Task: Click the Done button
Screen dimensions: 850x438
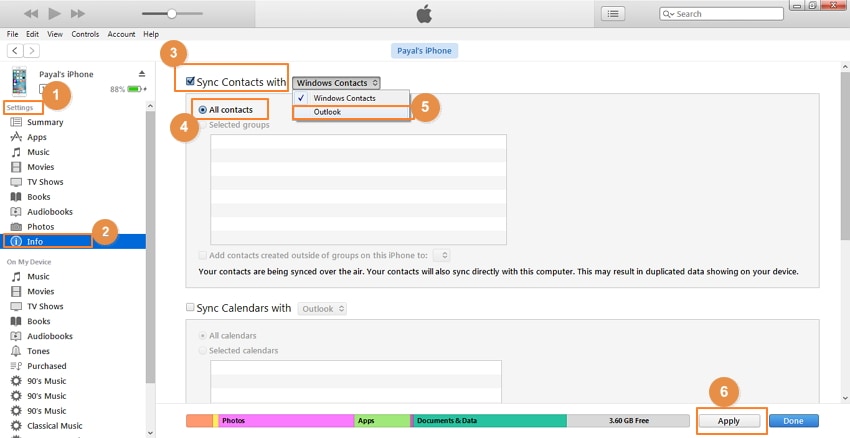Action: point(794,421)
